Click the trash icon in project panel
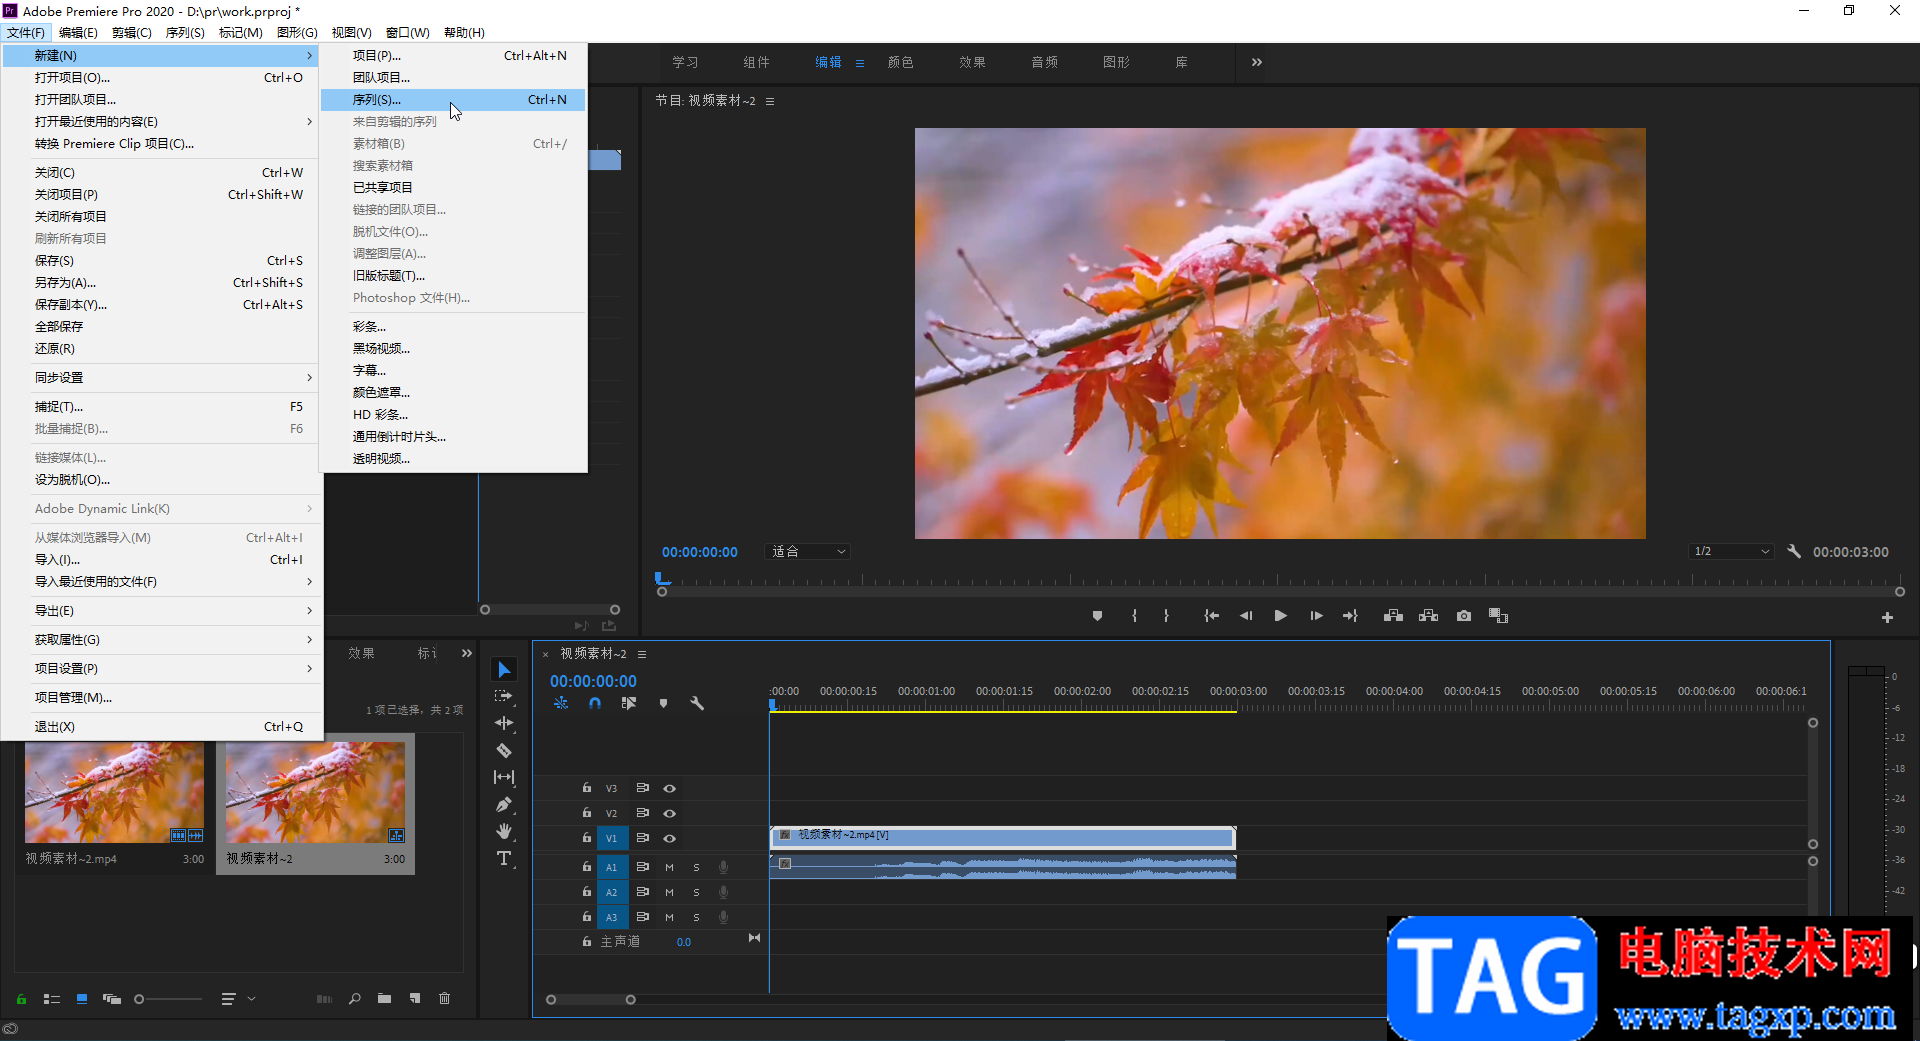The image size is (1920, 1041). pos(445,998)
